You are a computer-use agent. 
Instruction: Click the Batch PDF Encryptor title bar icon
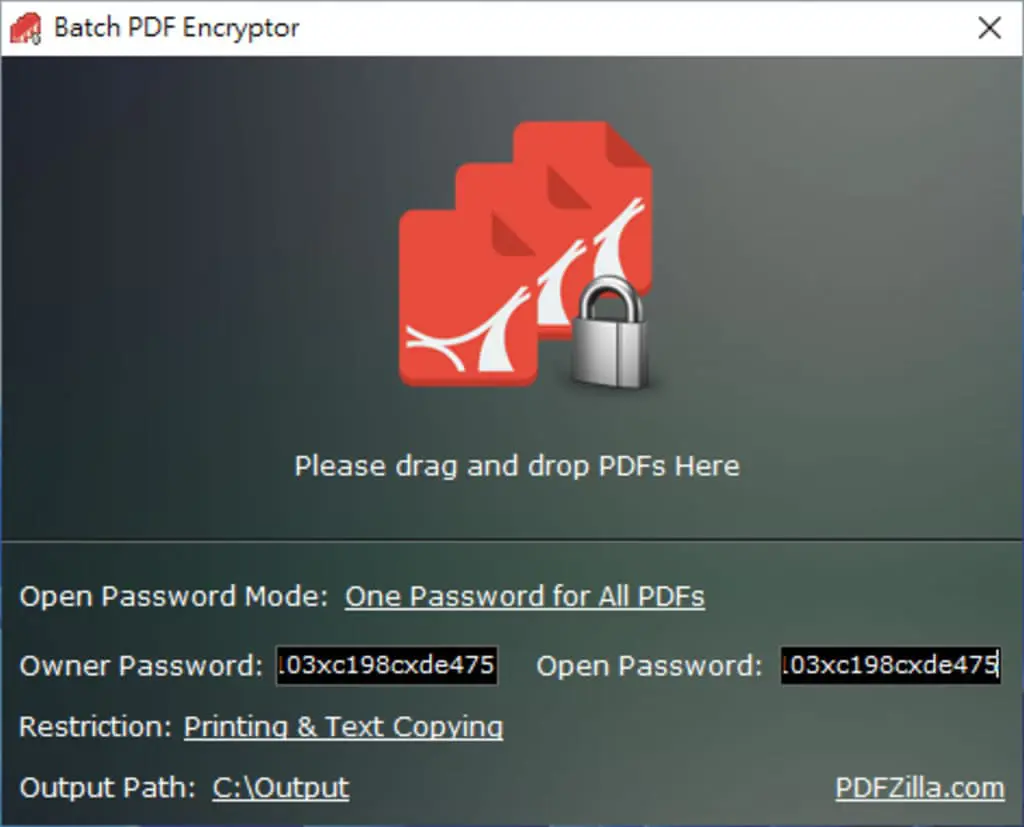pyautogui.click(x=26, y=29)
